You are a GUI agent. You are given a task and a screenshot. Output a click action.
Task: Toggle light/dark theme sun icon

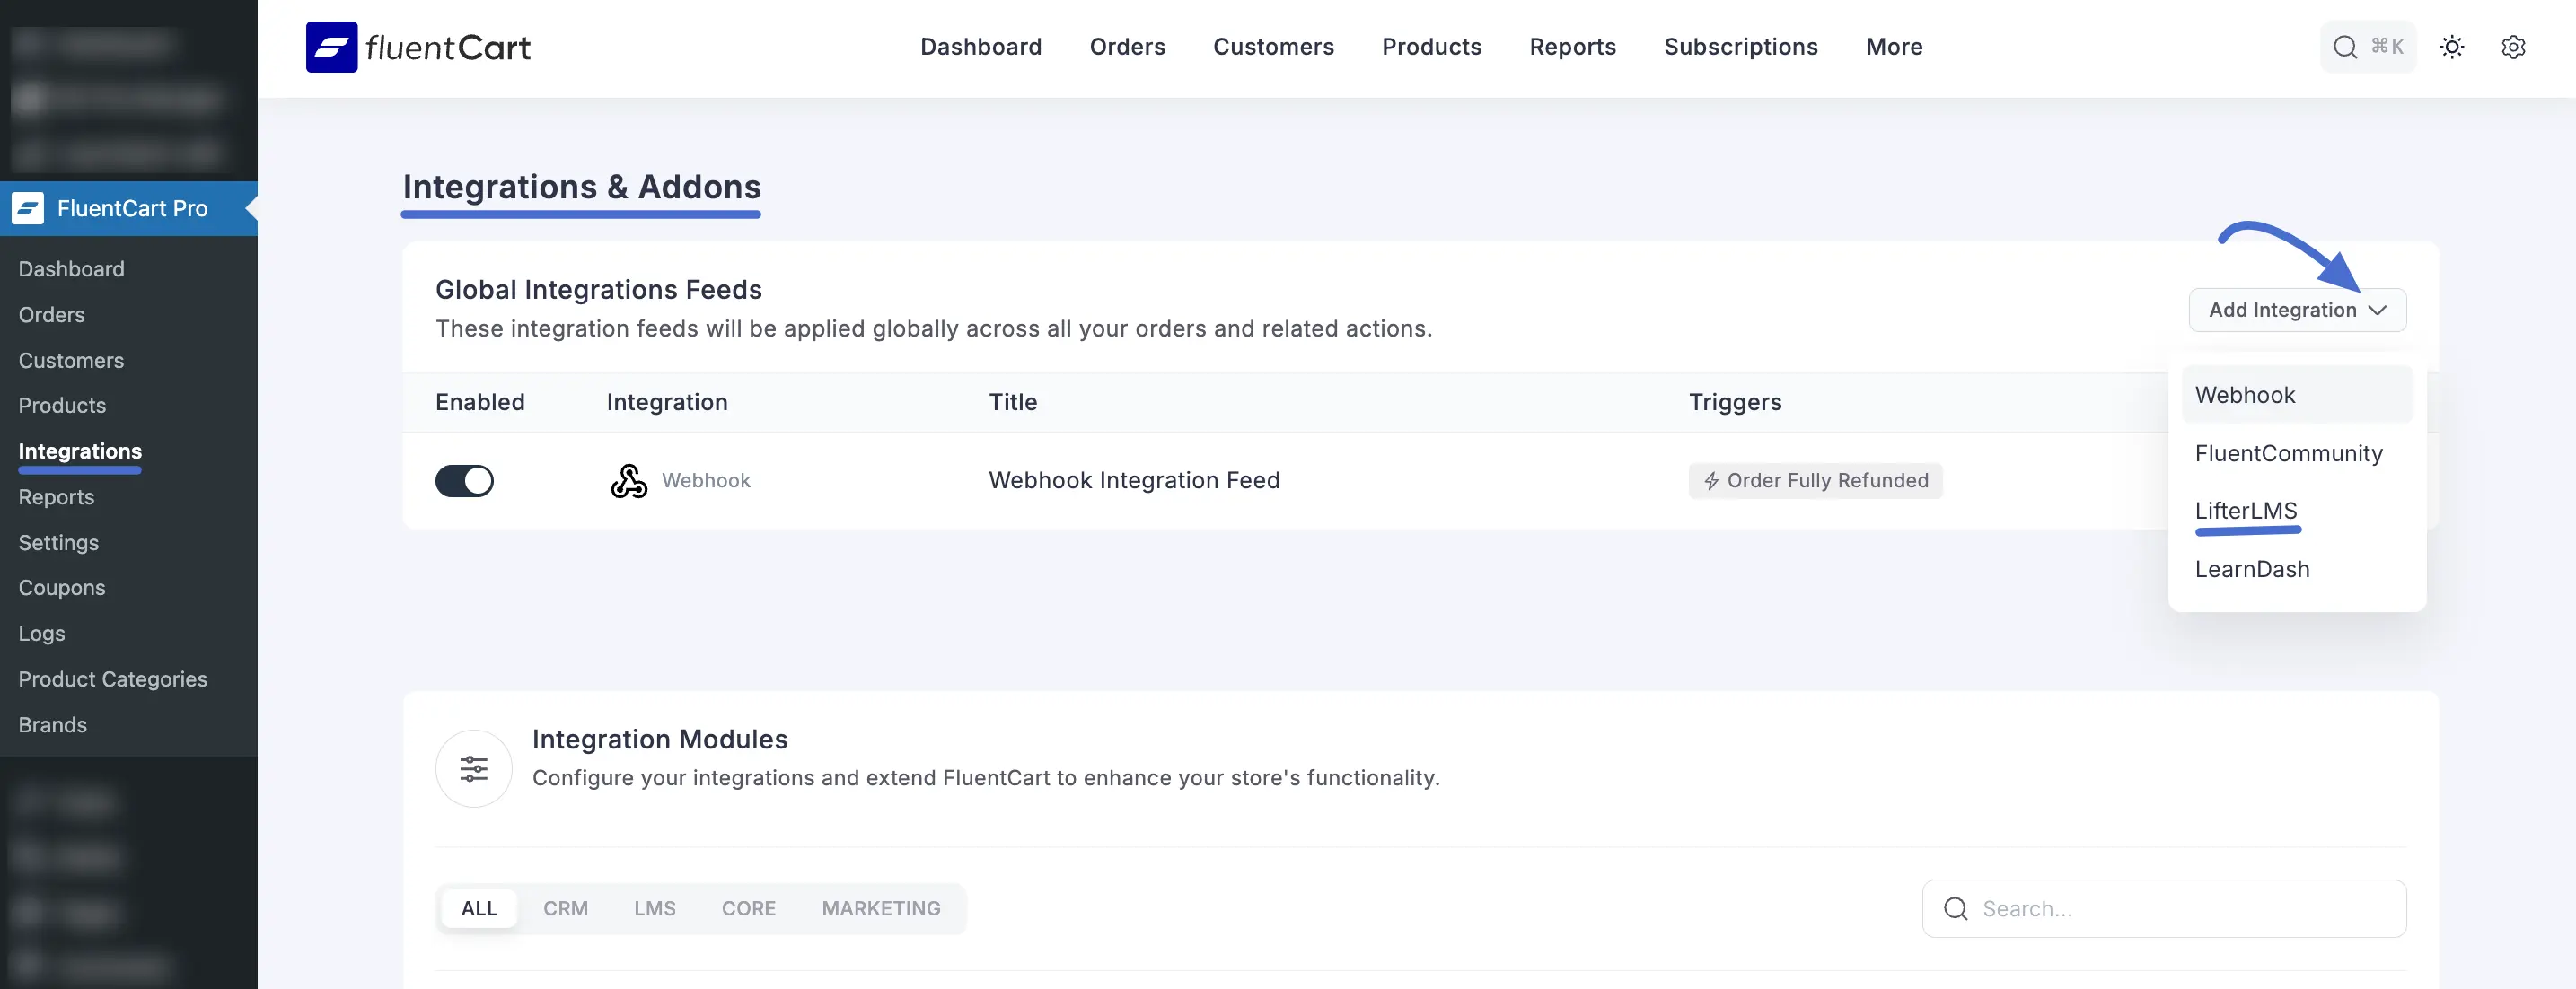[x=2451, y=47]
